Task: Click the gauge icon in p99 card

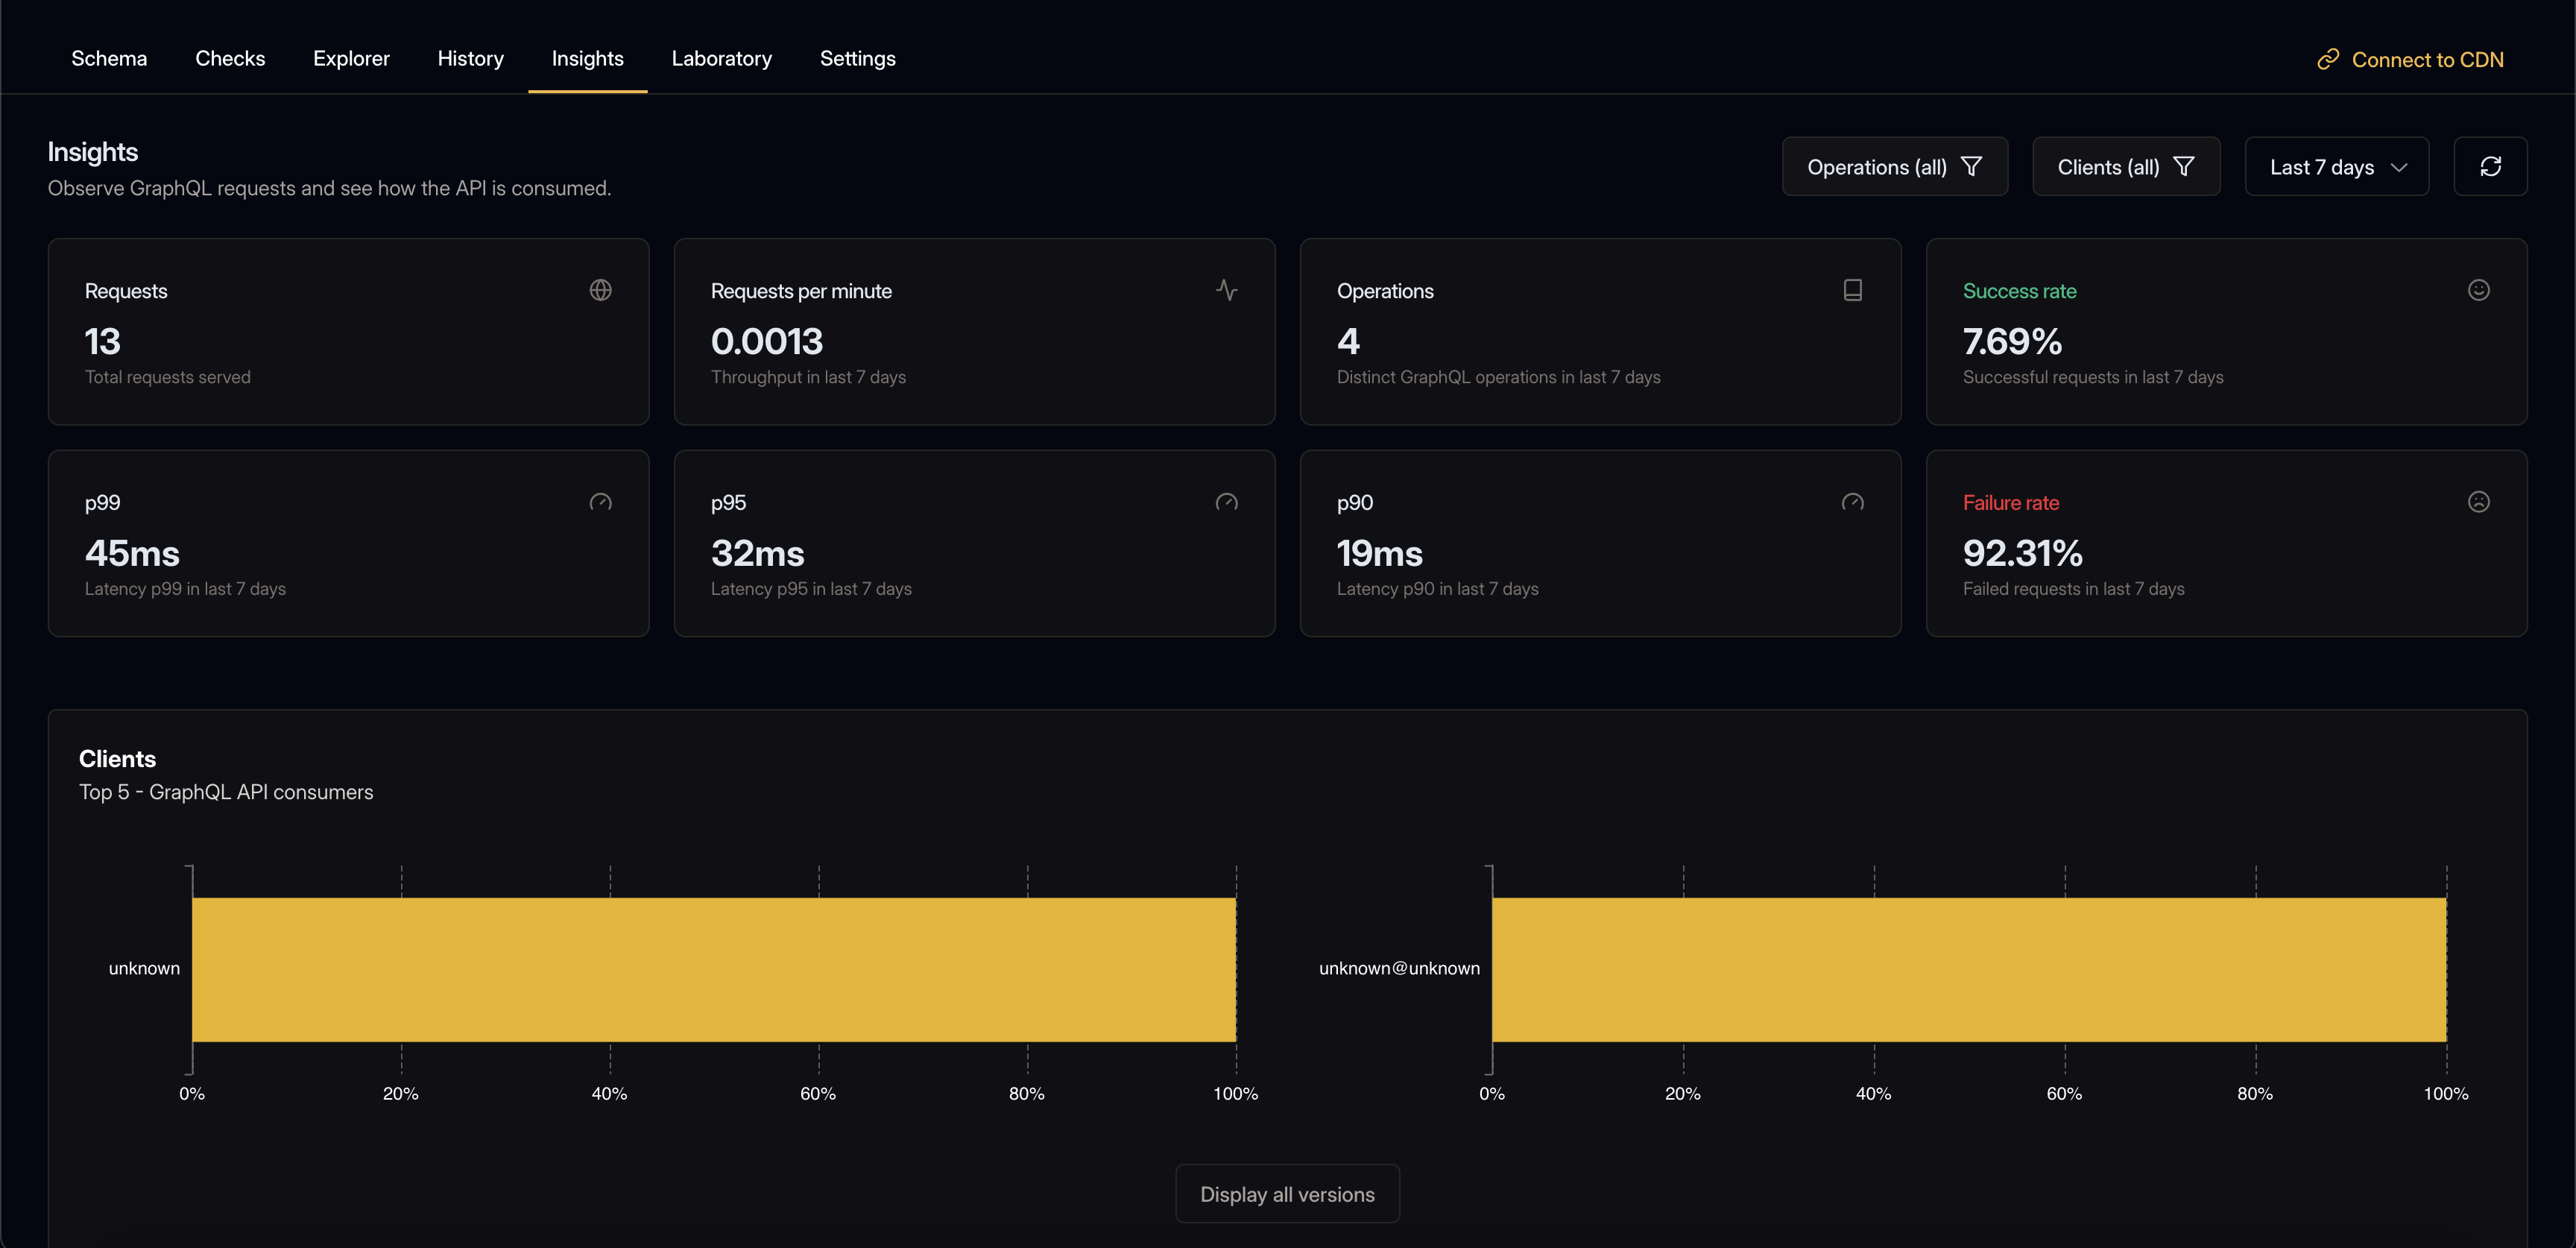Action: pos(600,502)
